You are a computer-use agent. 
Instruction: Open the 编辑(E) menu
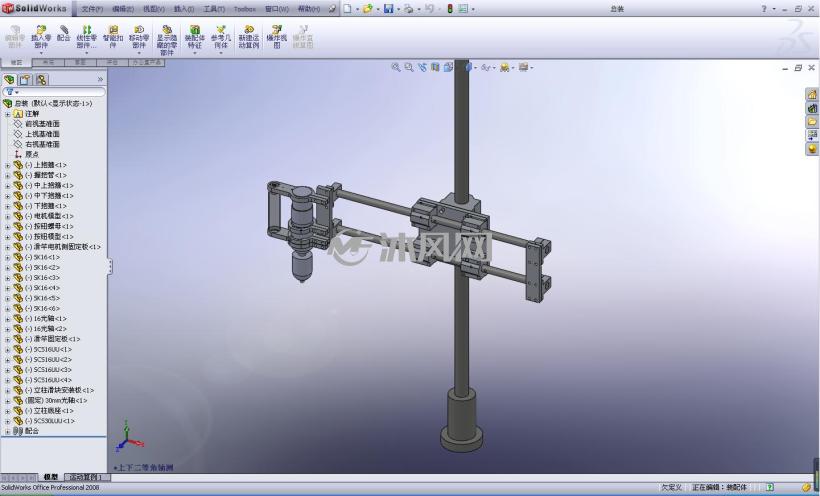click(123, 9)
